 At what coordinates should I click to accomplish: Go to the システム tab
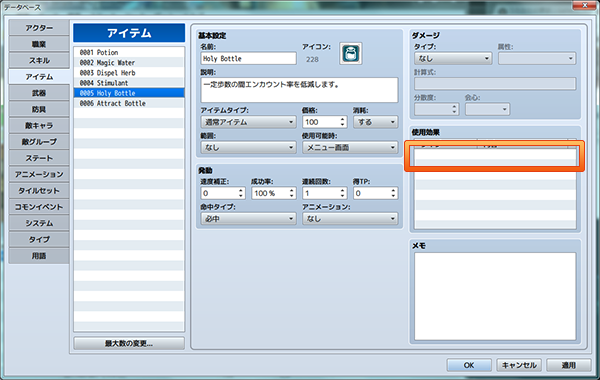(x=39, y=223)
